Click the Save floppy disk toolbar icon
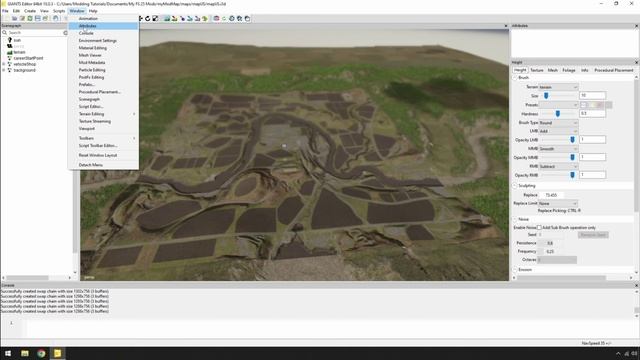Viewport: 640px width, 360px height. (38, 18)
